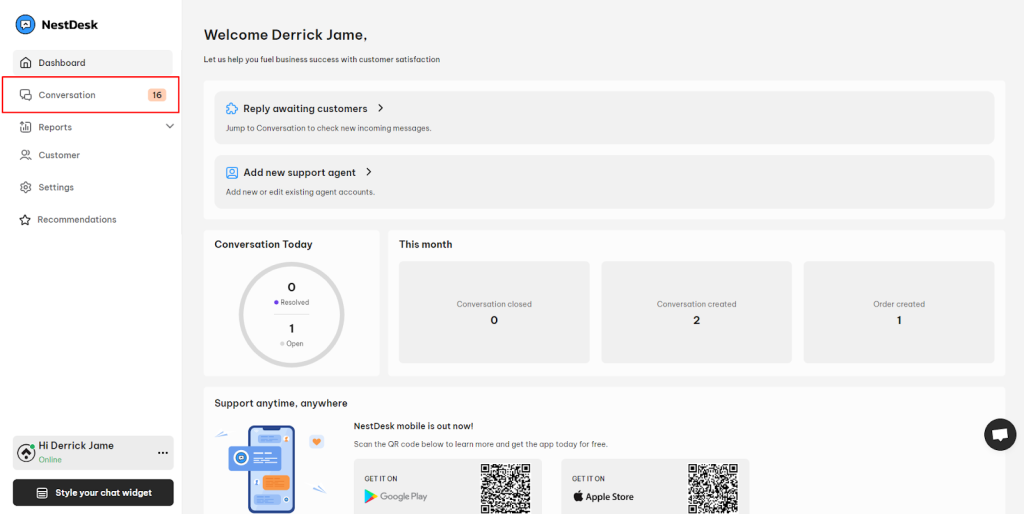Click the Online status text
The height and width of the screenshot is (514, 1024).
pos(50,460)
